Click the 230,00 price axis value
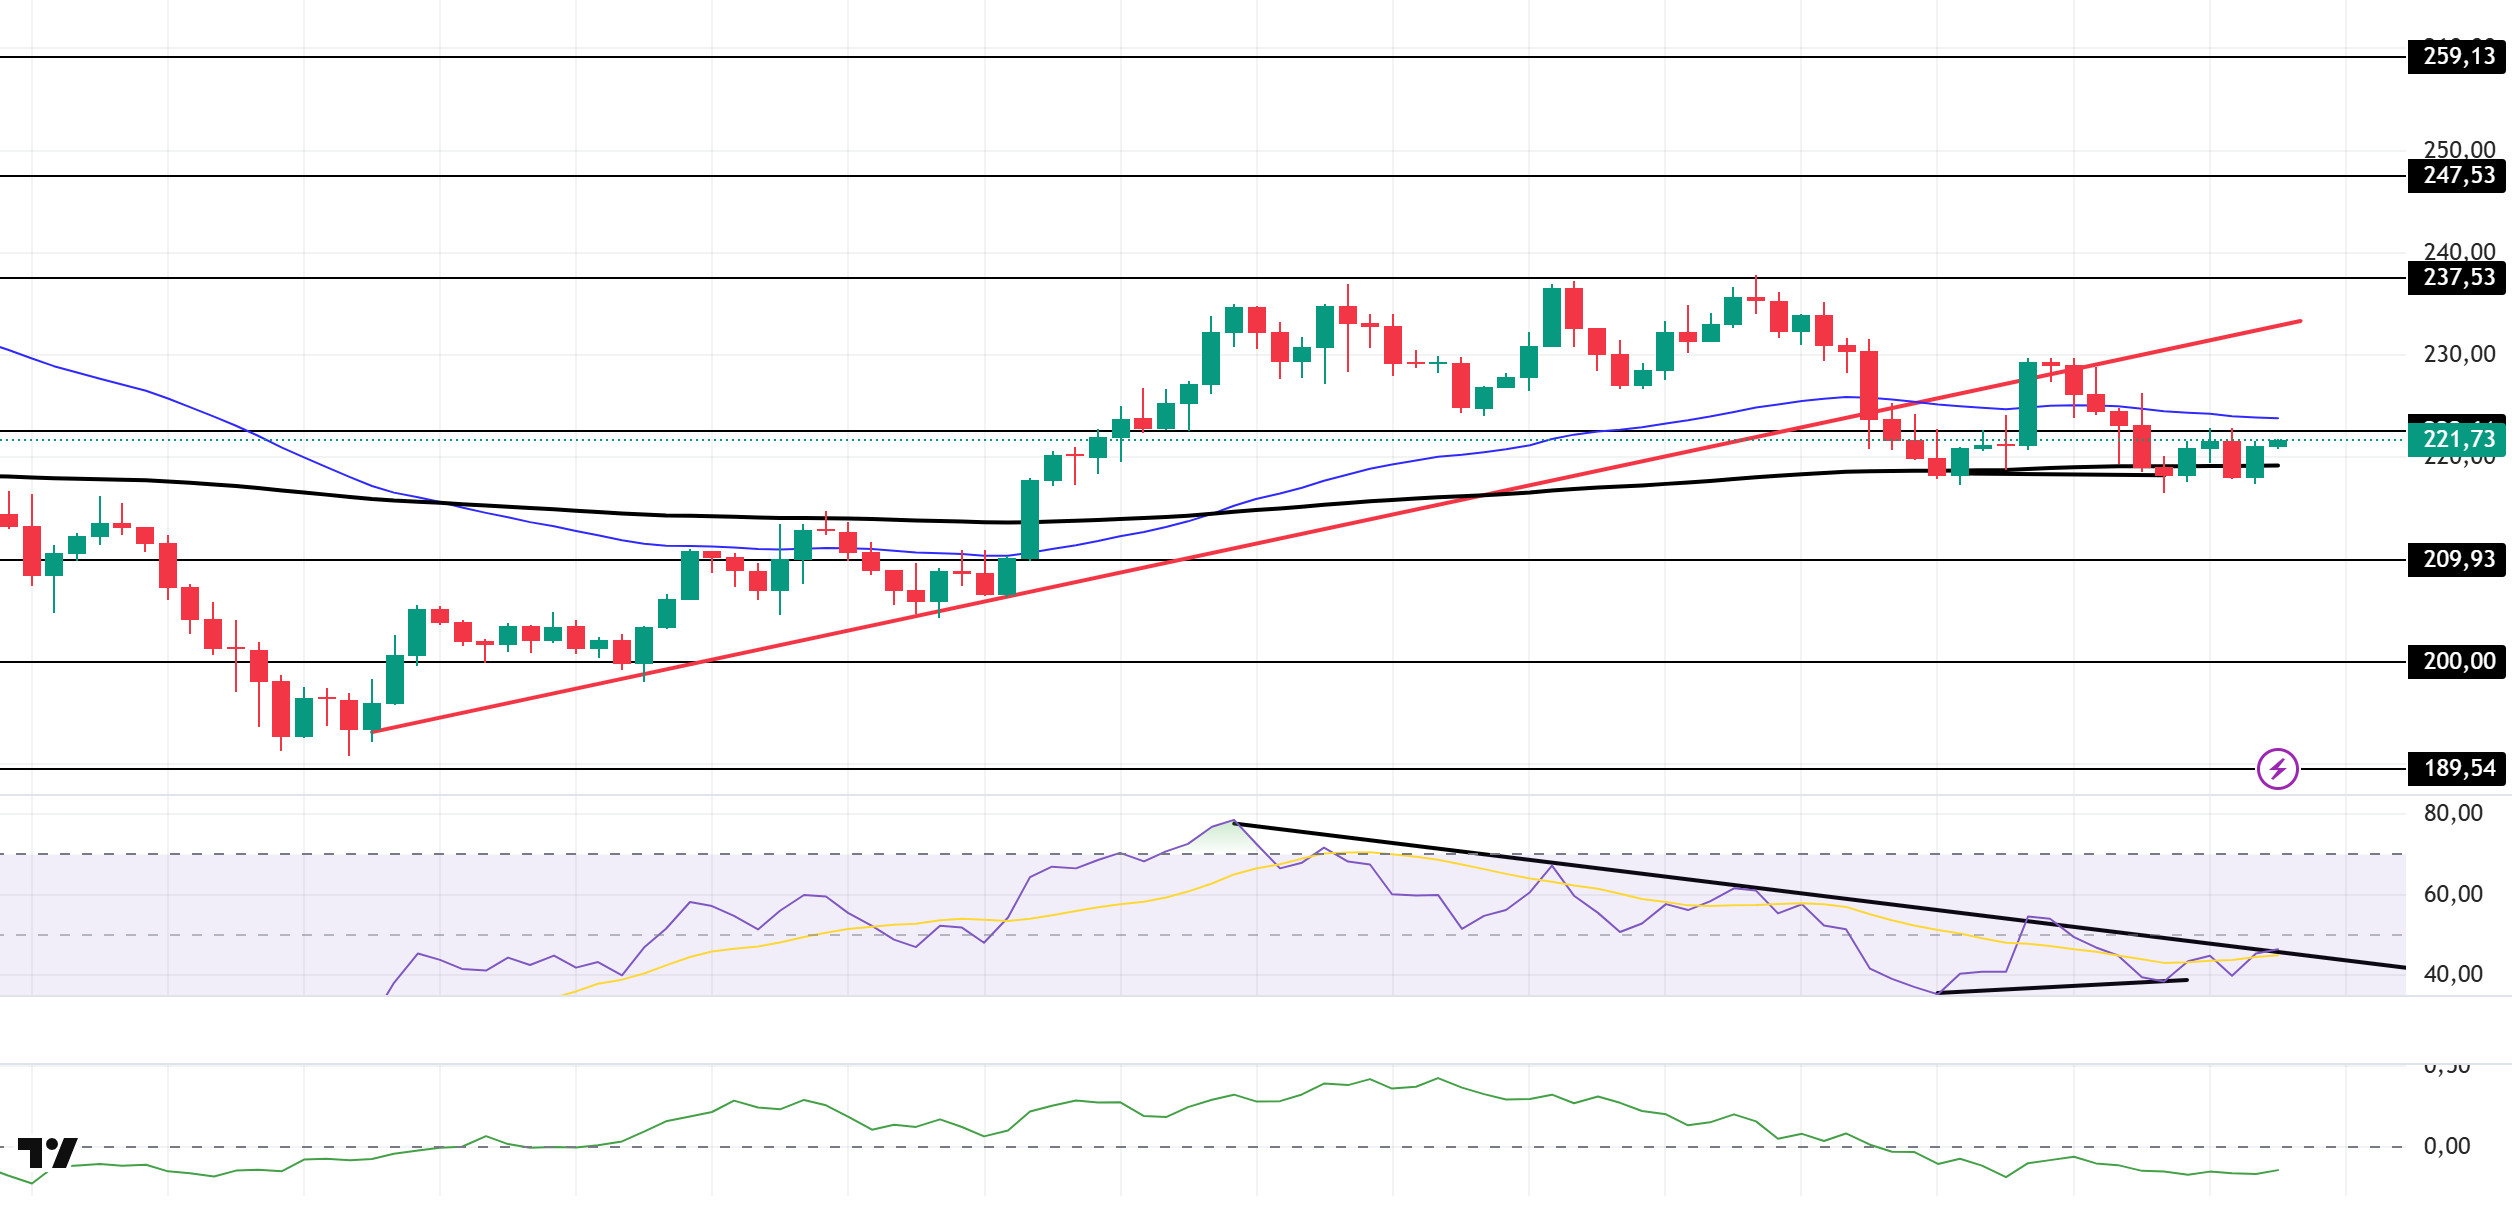 click(2458, 354)
